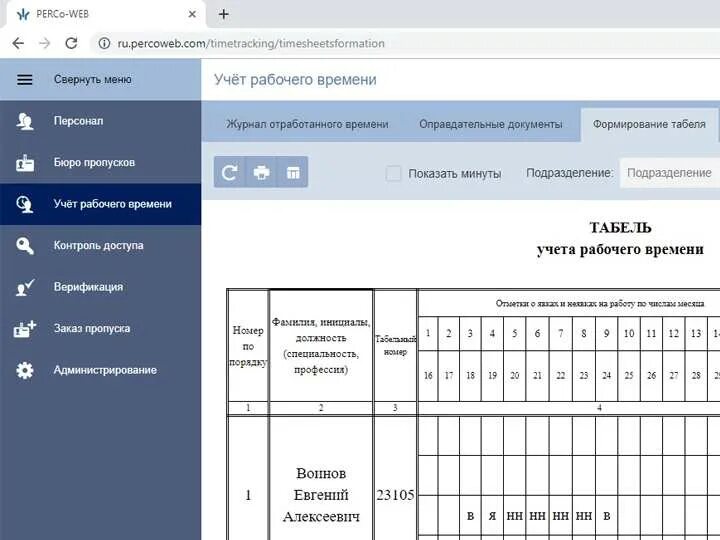720x540 pixels.
Task: Select the Формирование табеля tab
Action: click(649, 124)
